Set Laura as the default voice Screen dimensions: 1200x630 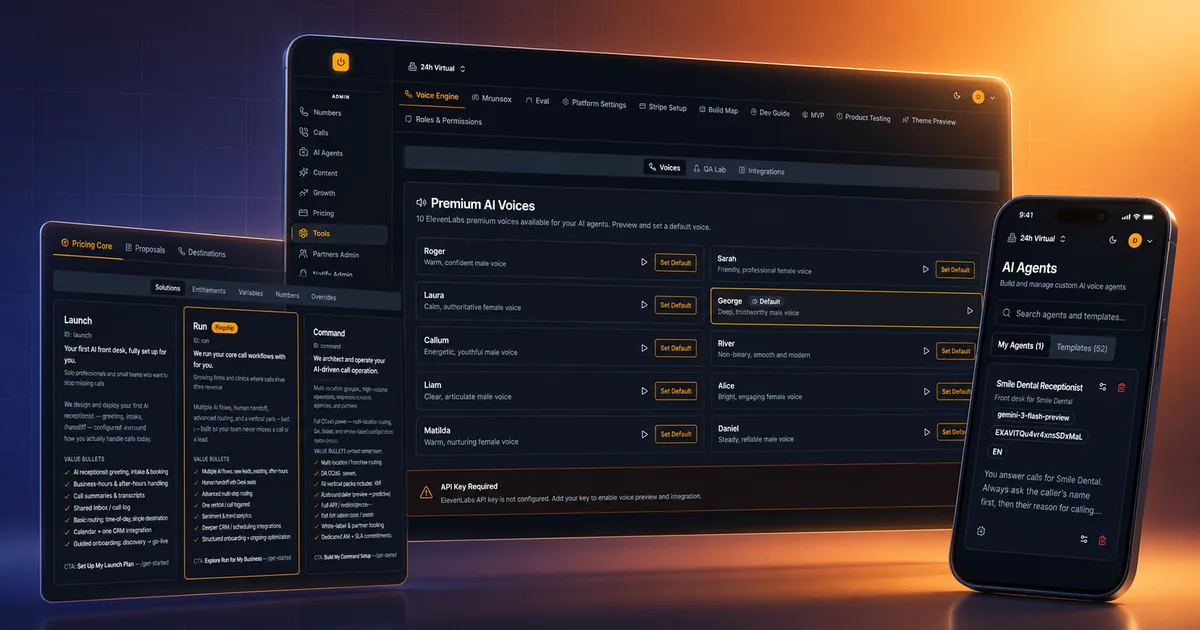pyautogui.click(x=675, y=305)
